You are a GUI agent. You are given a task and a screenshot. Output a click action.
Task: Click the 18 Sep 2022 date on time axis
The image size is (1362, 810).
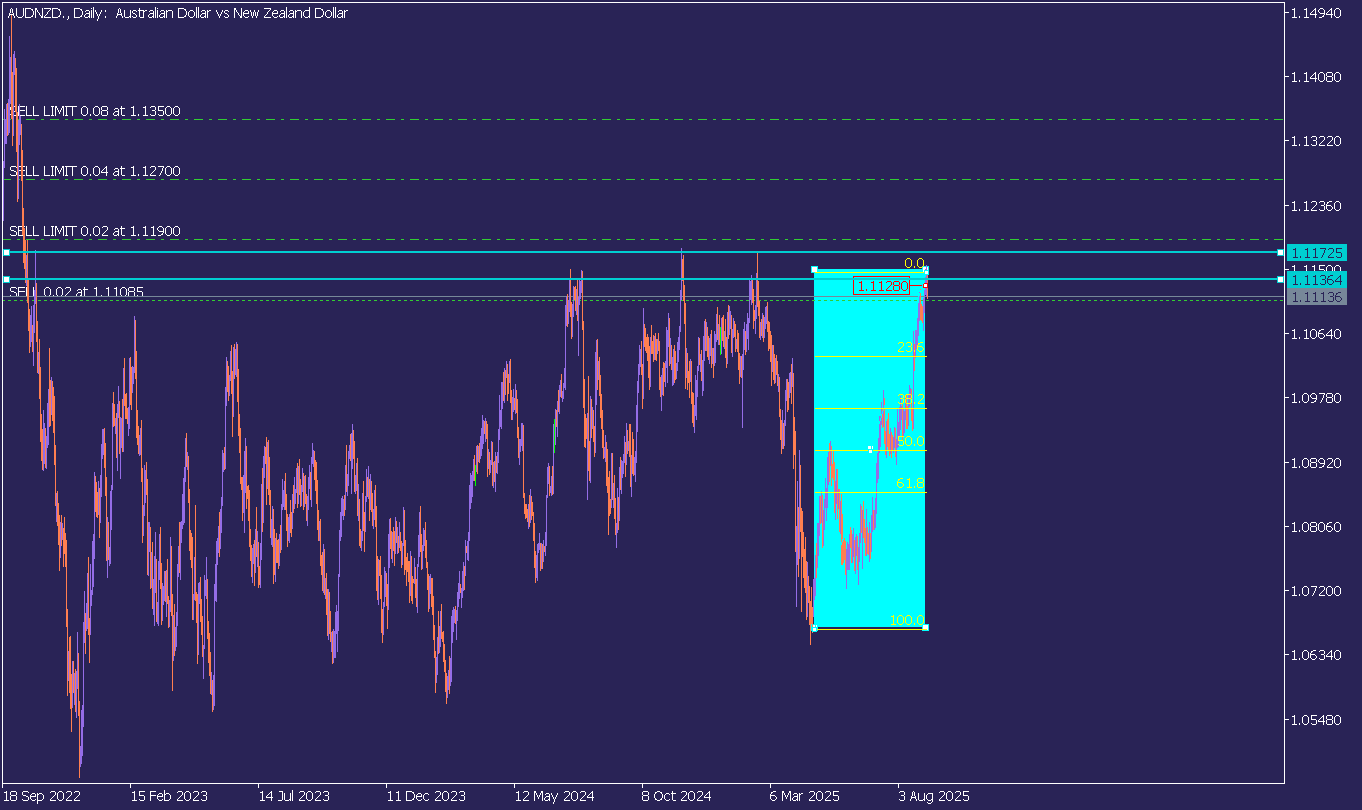(42, 797)
